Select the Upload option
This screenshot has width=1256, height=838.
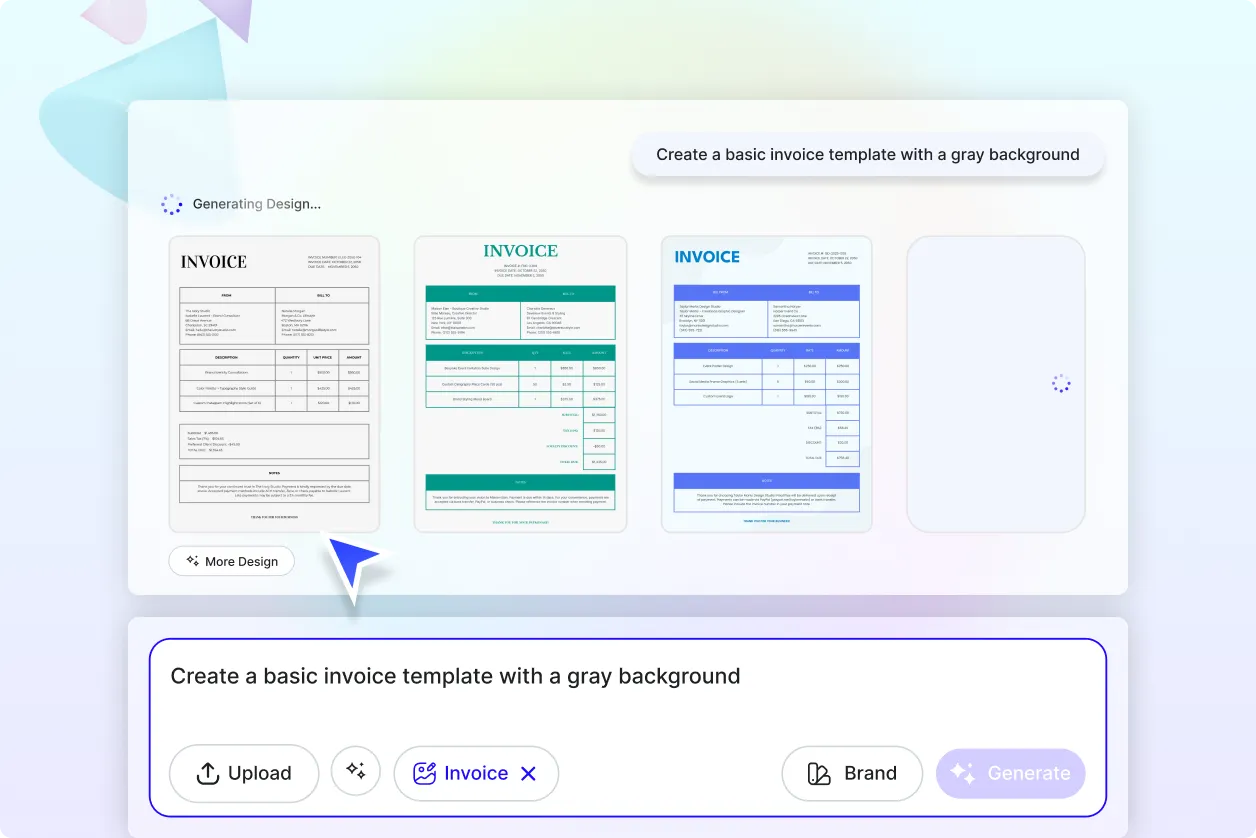(243, 773)
